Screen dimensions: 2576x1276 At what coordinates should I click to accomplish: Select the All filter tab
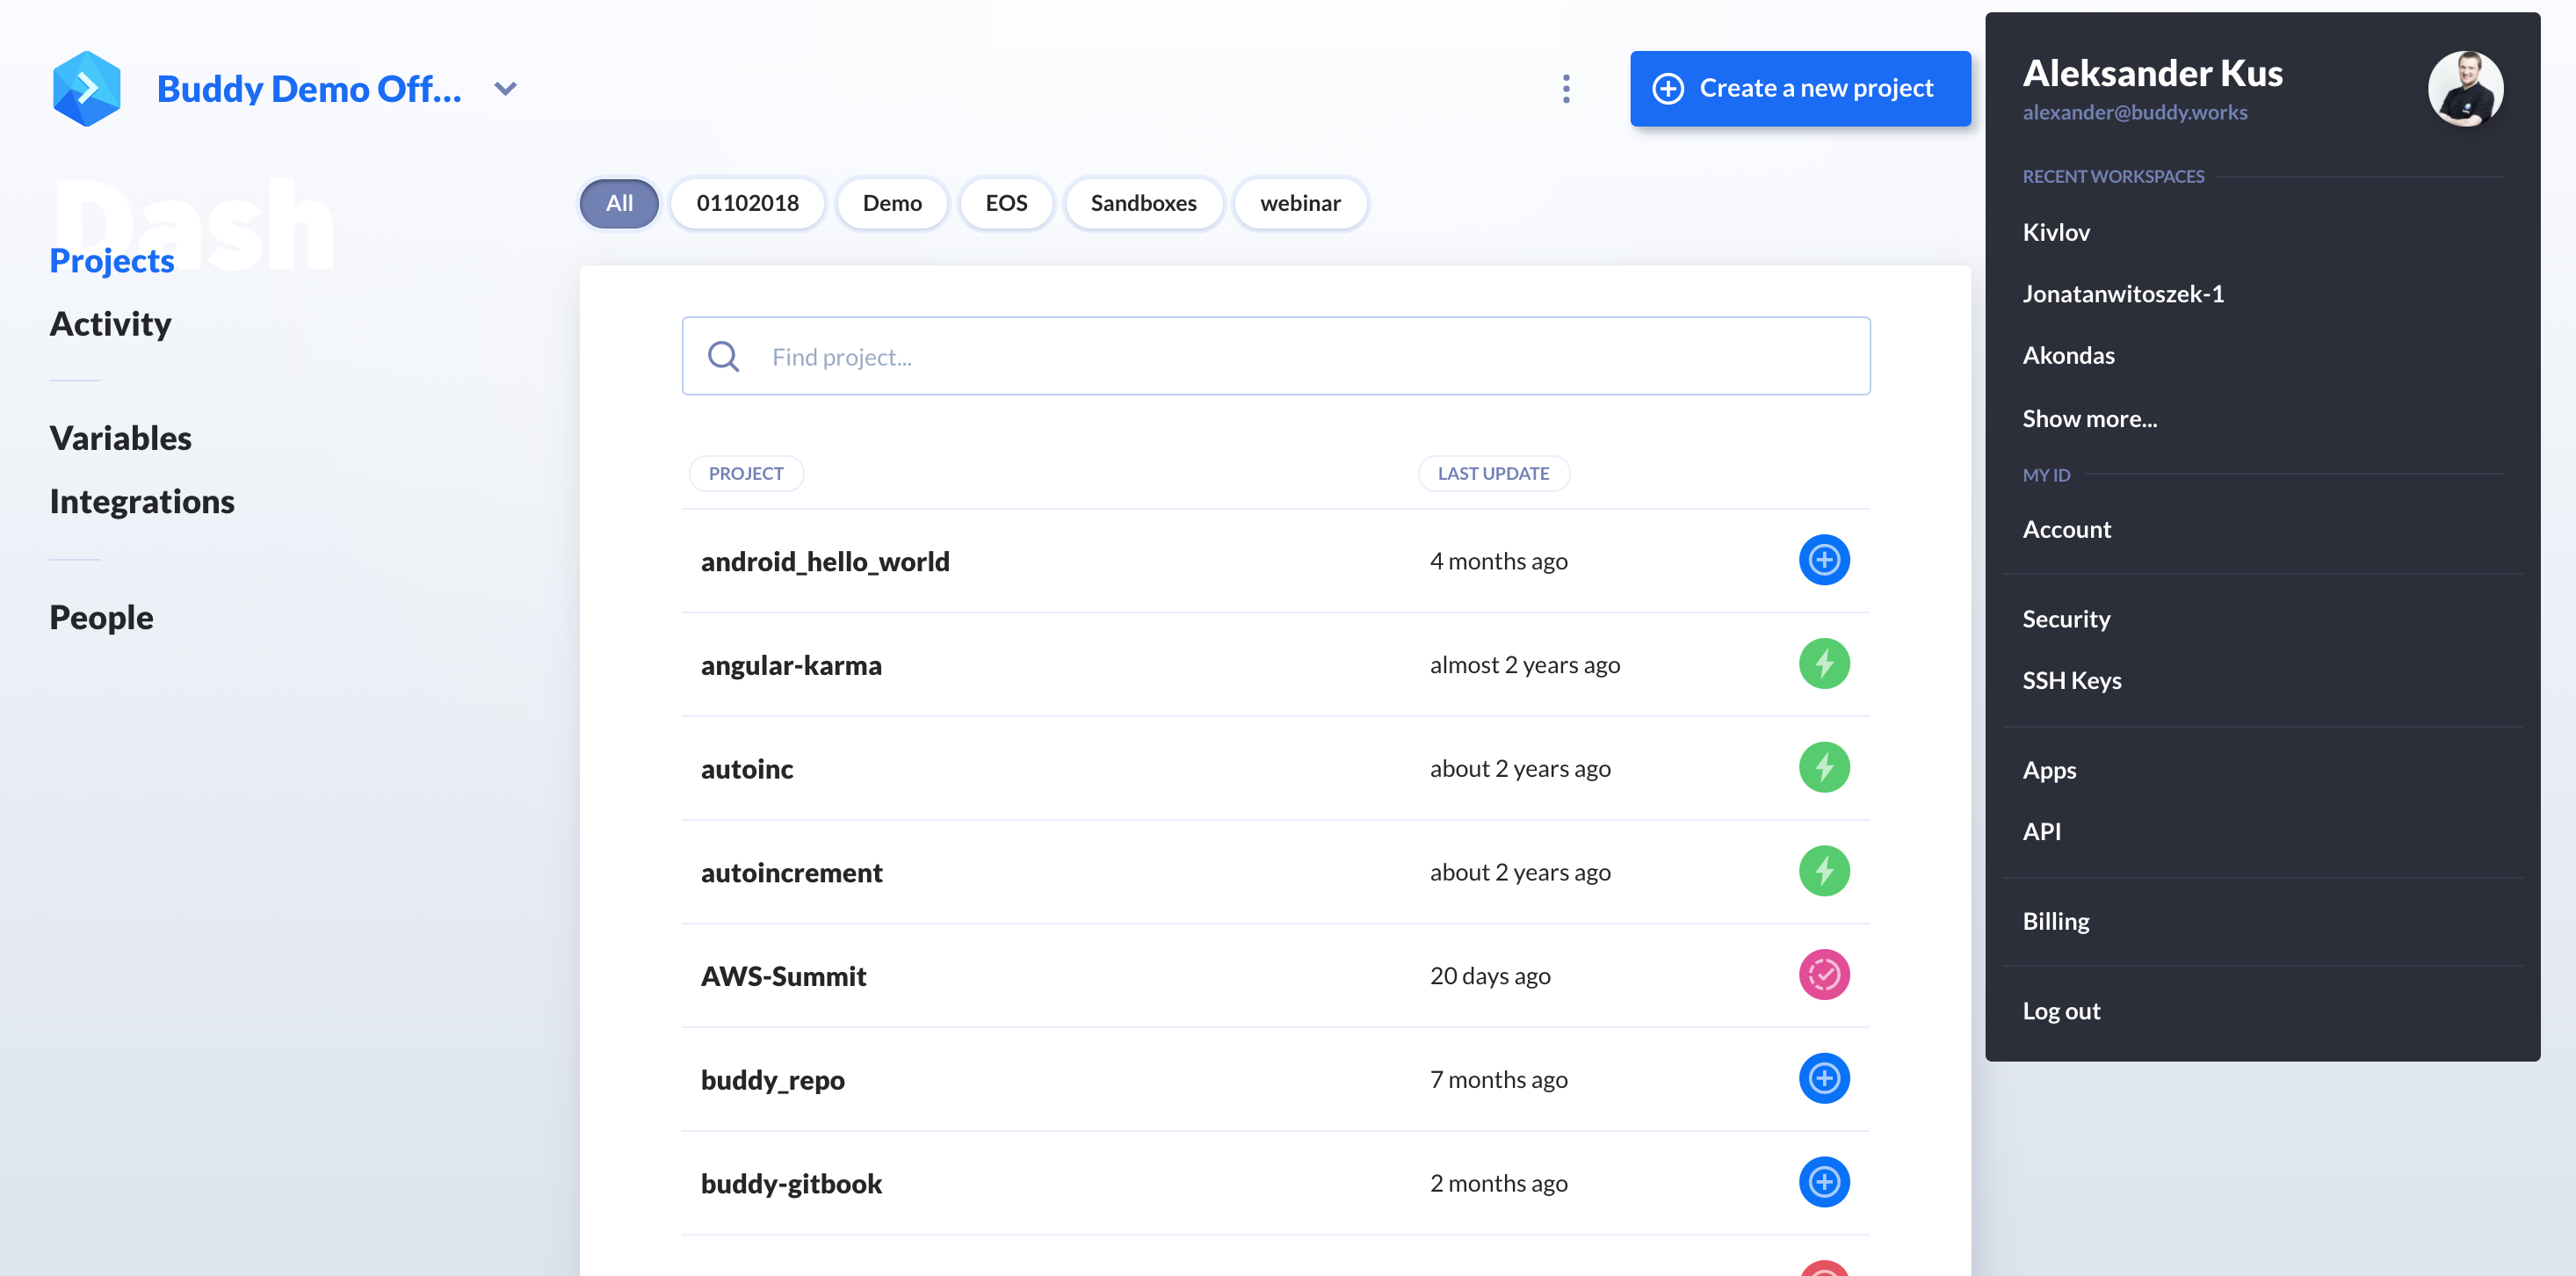tap(619, 203)
